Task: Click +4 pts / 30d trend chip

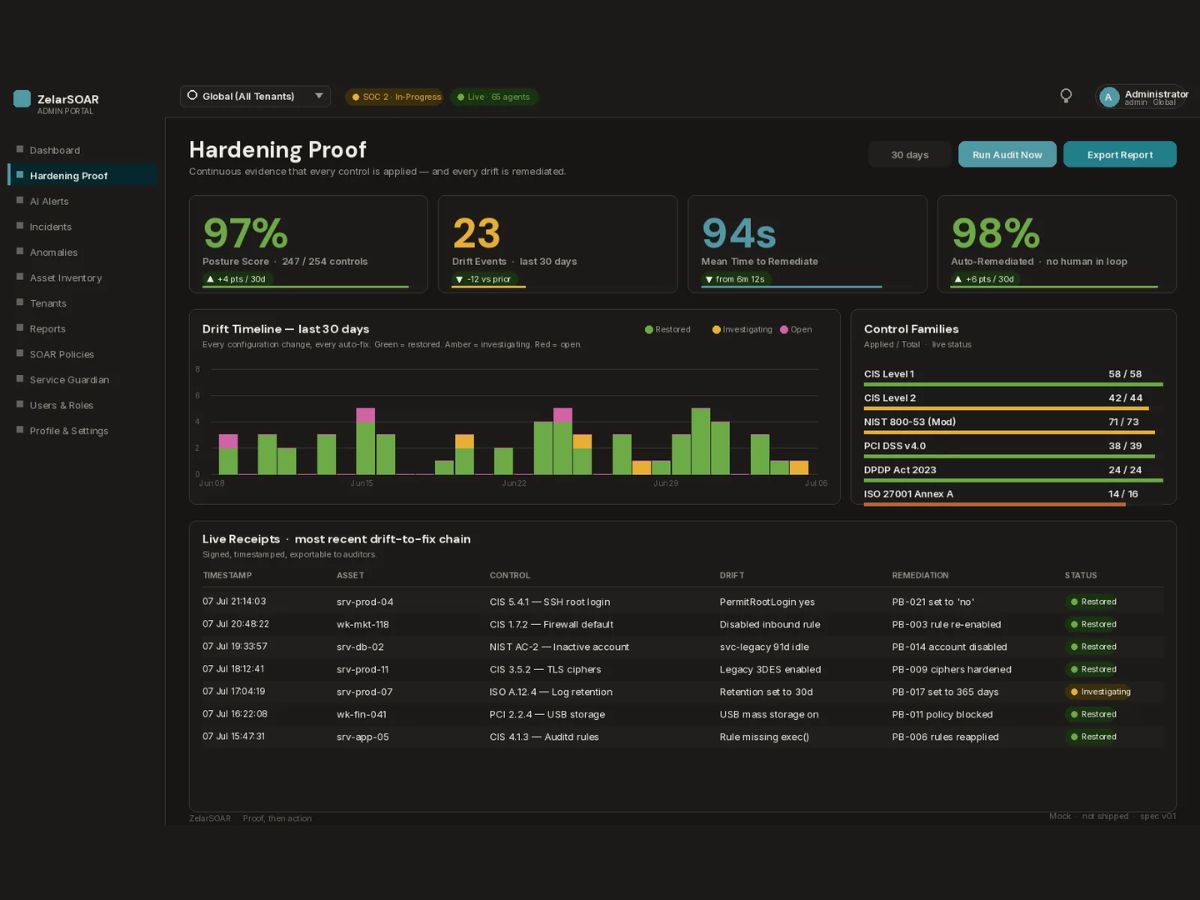Action: (x=236, y=279)
